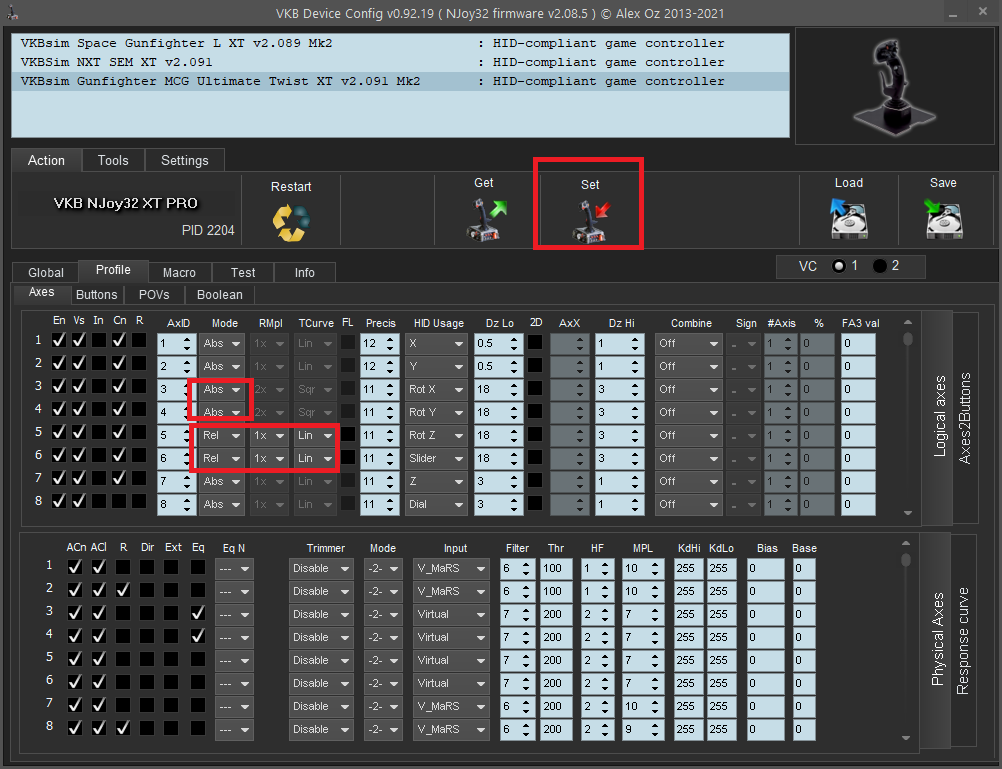Viewport: 1002px width, 769px height.
Task: Click the joystick device thumbnail image
Action: [x=894, y=85]
